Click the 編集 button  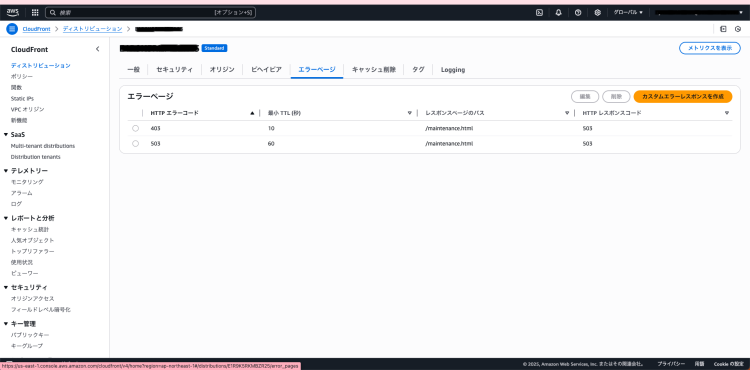click(585, 97)
